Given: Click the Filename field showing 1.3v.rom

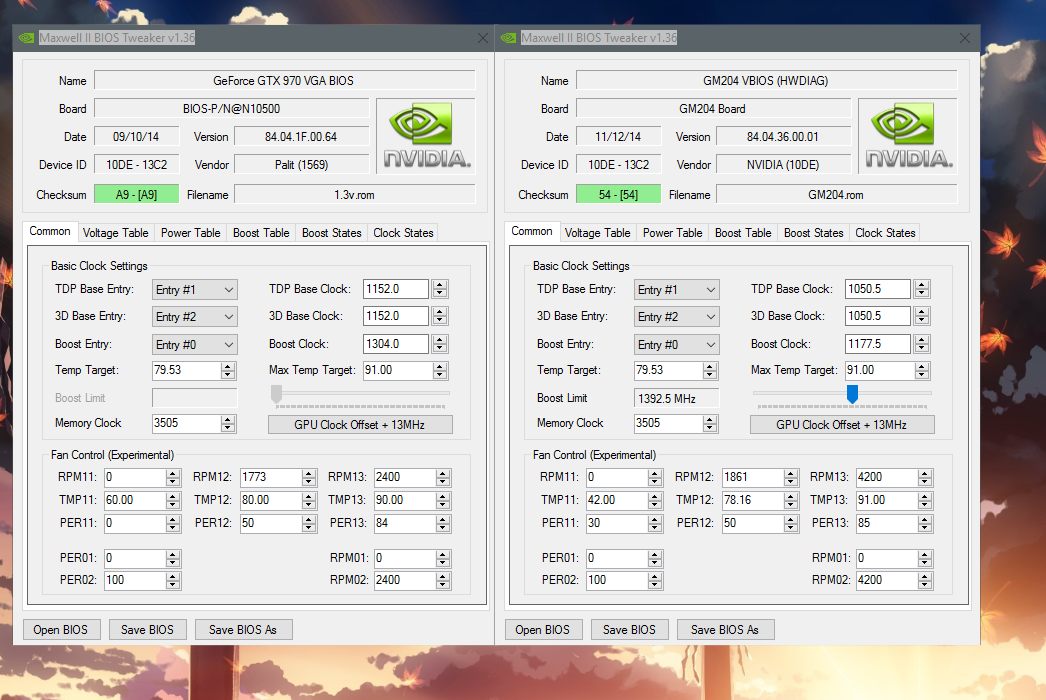Looking at the screenshot, I should (x=355, y=194).
